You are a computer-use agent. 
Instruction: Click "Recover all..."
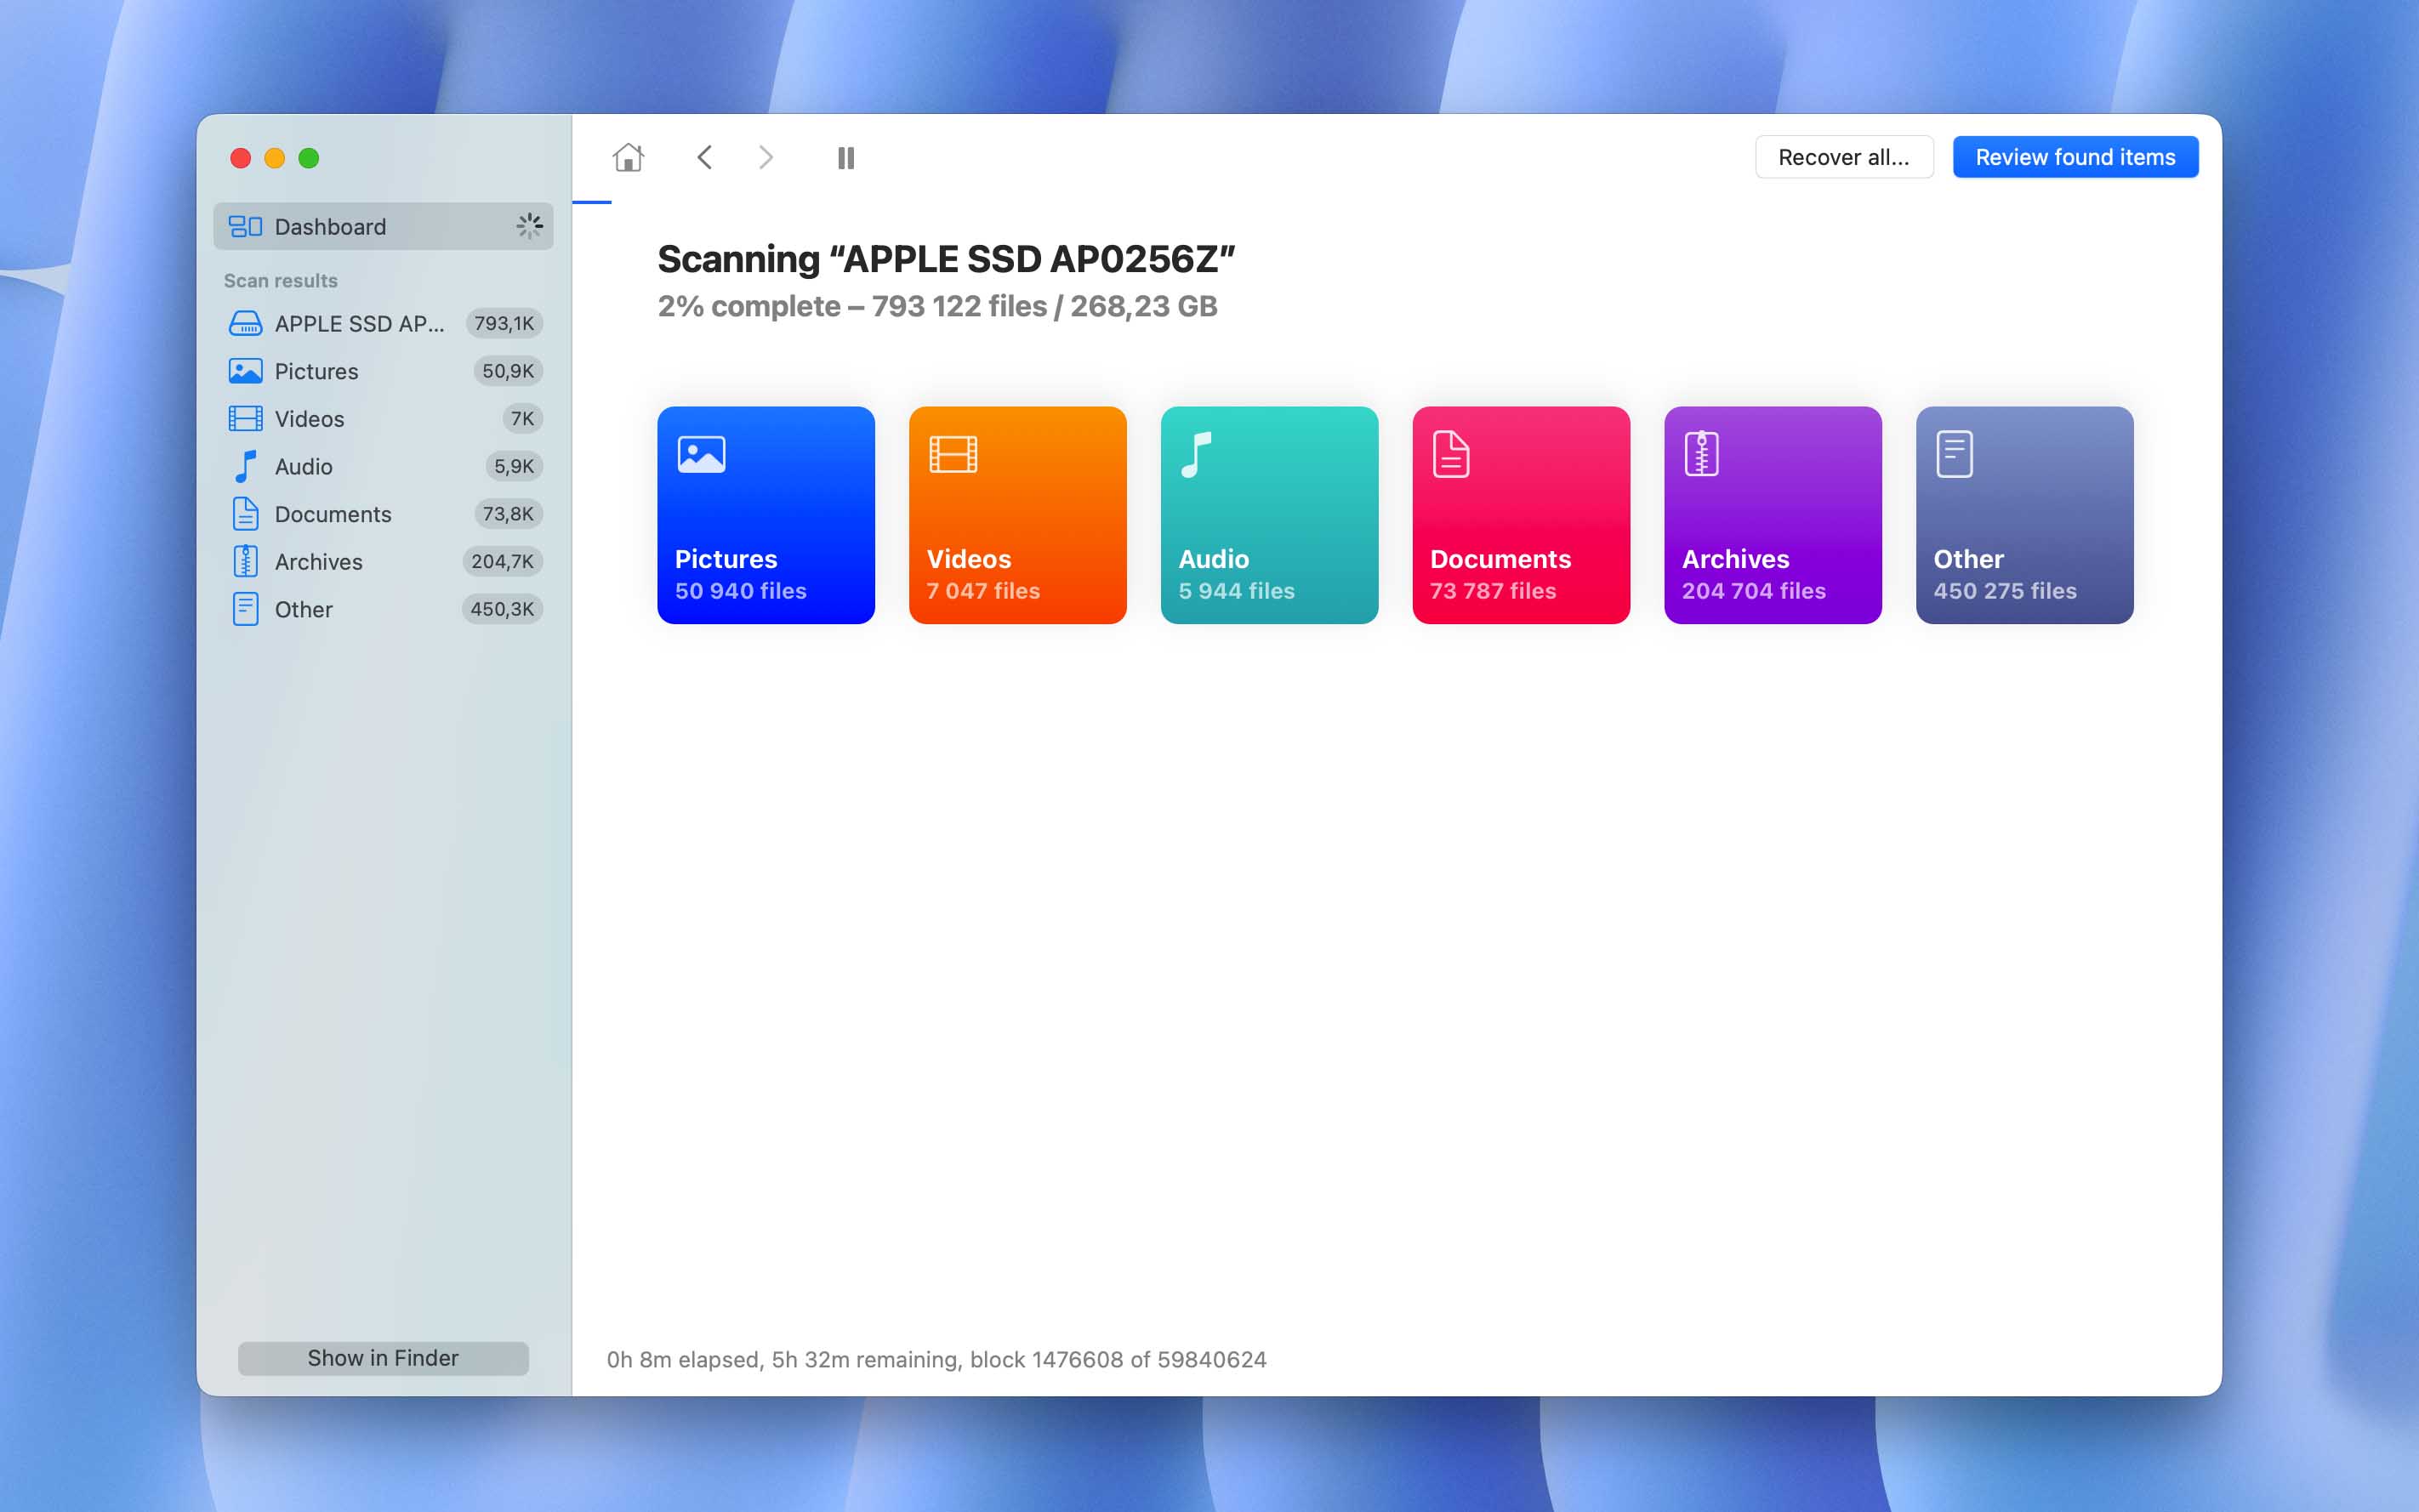pyautogui.click(x=1843, y=157)
